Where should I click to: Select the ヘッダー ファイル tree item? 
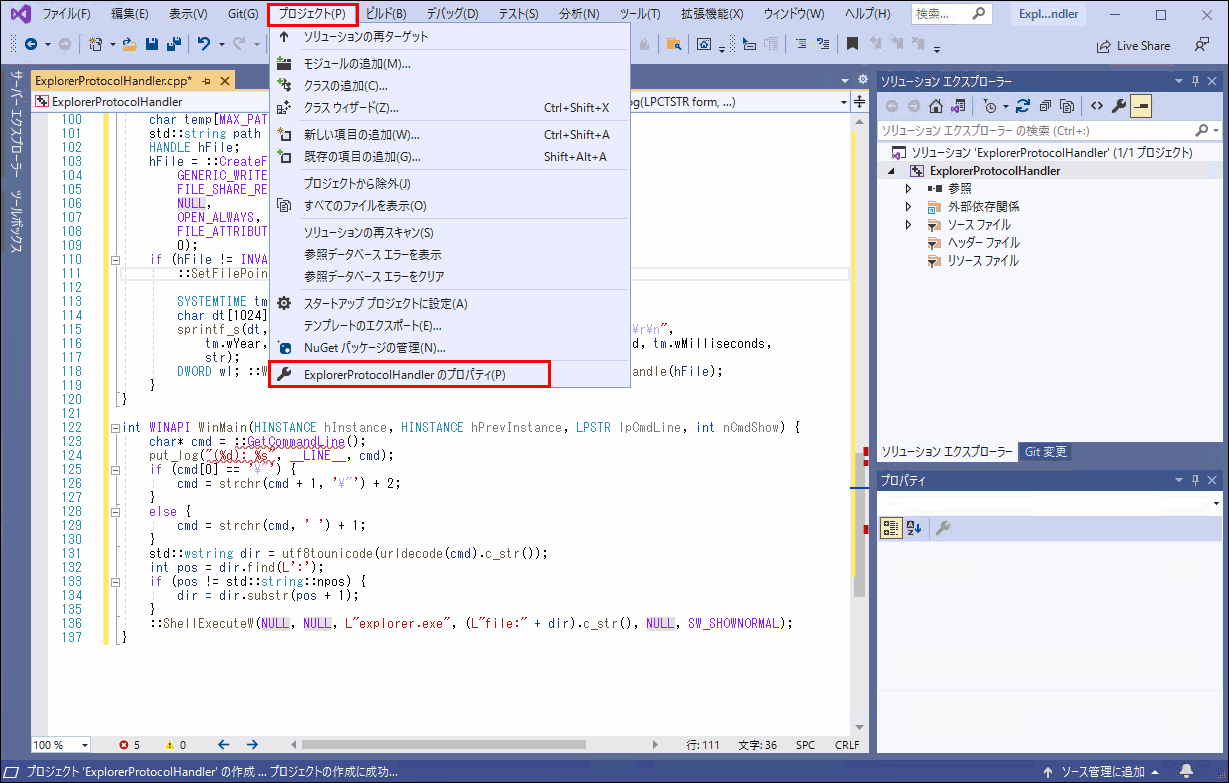(983, 242)
